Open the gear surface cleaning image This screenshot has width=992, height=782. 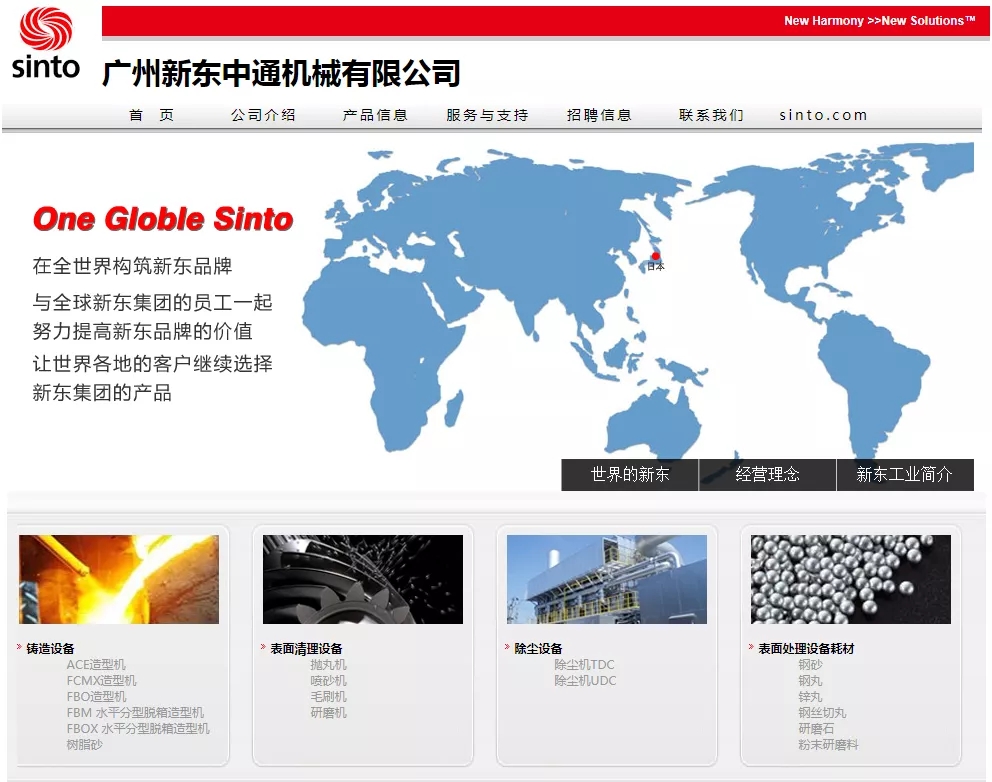pyautogui.click(x=363, y=579)
